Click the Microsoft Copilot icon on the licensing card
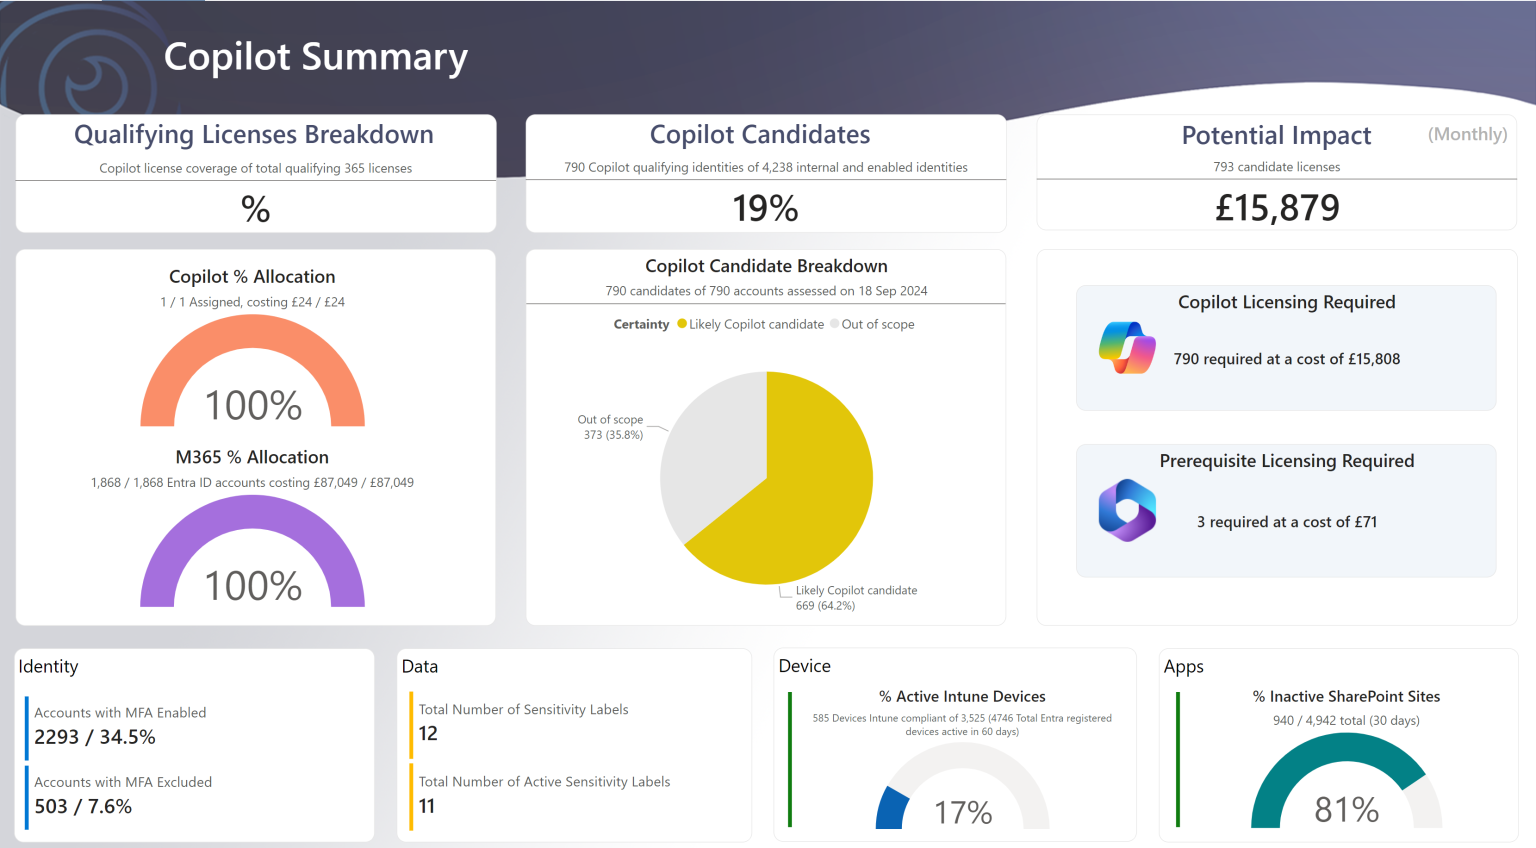Image resolution: width=1536 pixels, height=848 pixels. point(1127,347)
